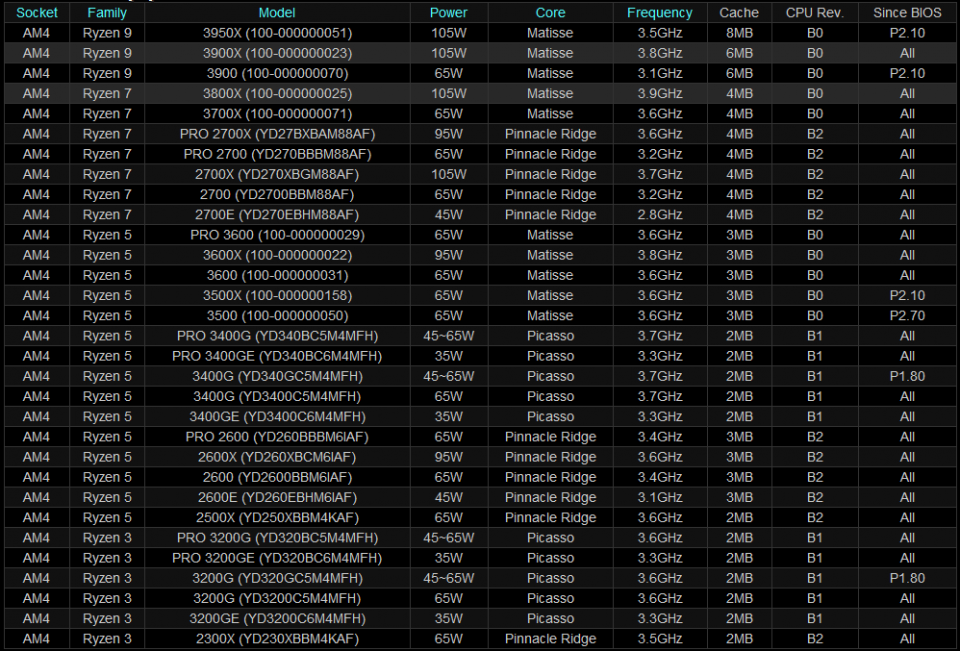This screenshot has width=960, height=651.
Task: Select the 3200GE (YD3200C6M4MFH) row
Action: coord(480,619)
